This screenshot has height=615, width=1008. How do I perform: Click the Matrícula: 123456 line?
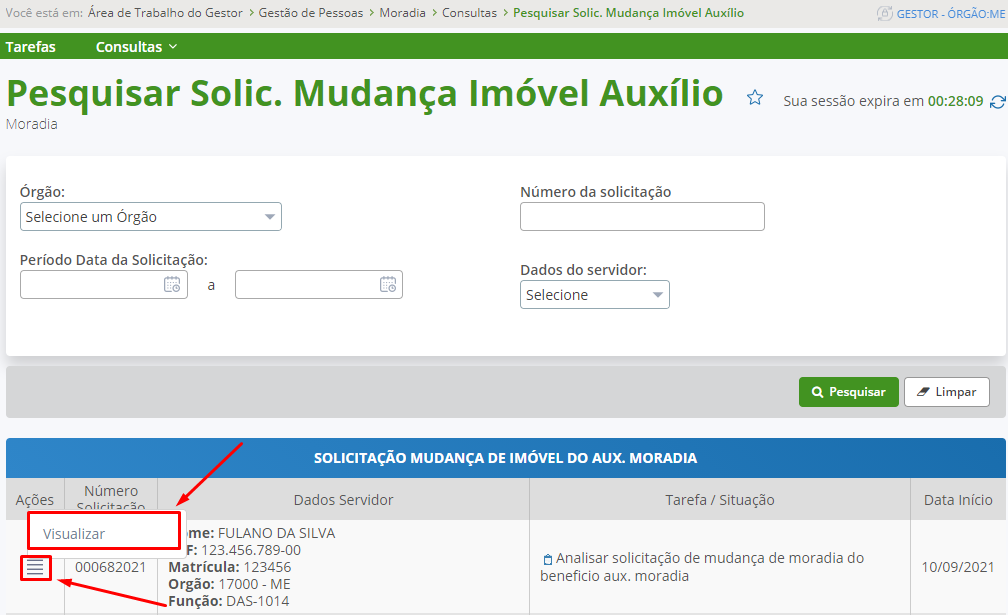pyautogui.click(x=230, y=567)
